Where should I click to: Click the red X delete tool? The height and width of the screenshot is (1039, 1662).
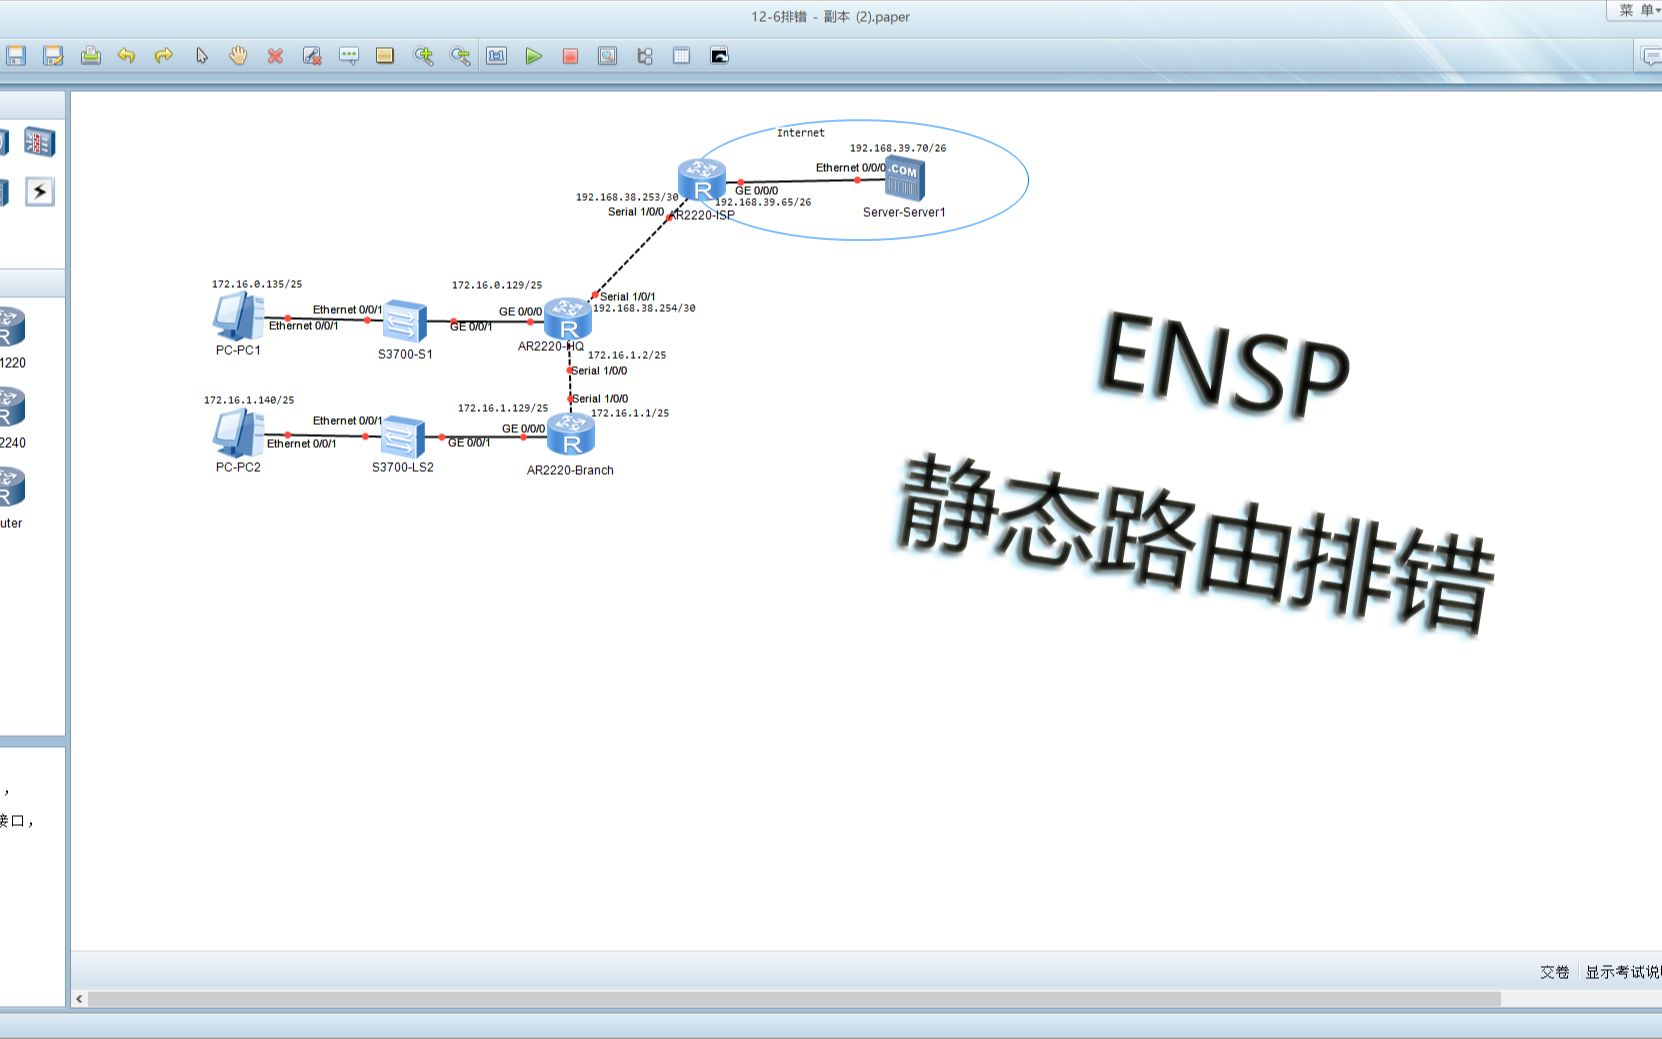(x=275, y=56)
